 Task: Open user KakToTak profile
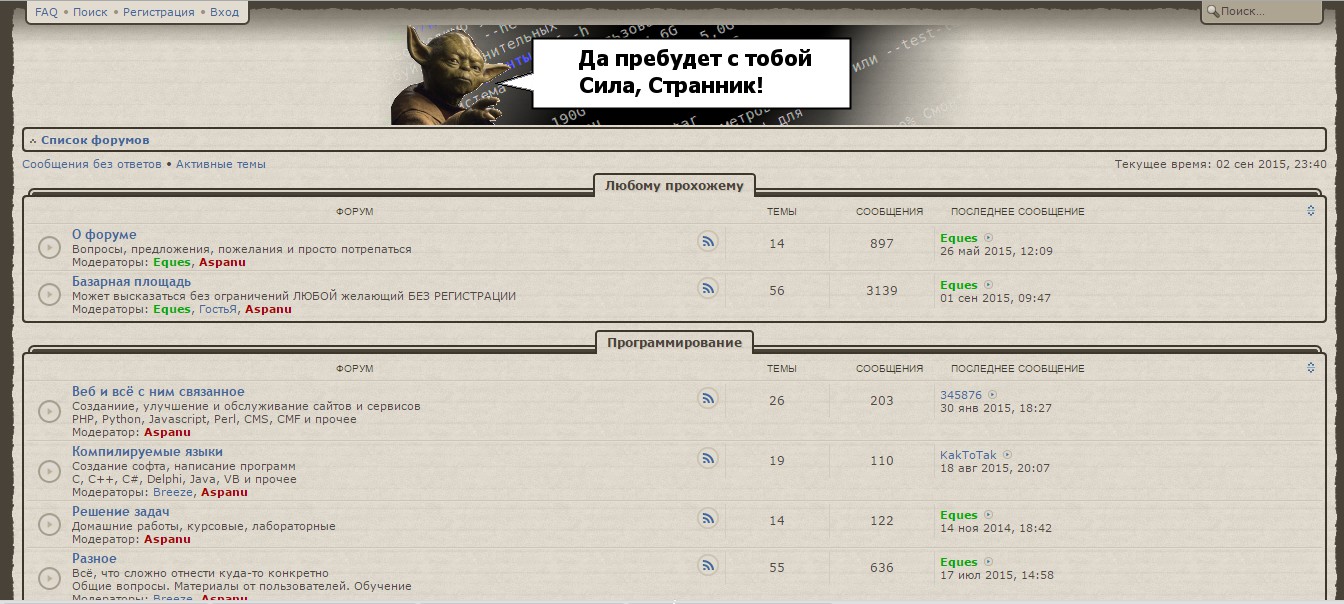coord(968,455)
